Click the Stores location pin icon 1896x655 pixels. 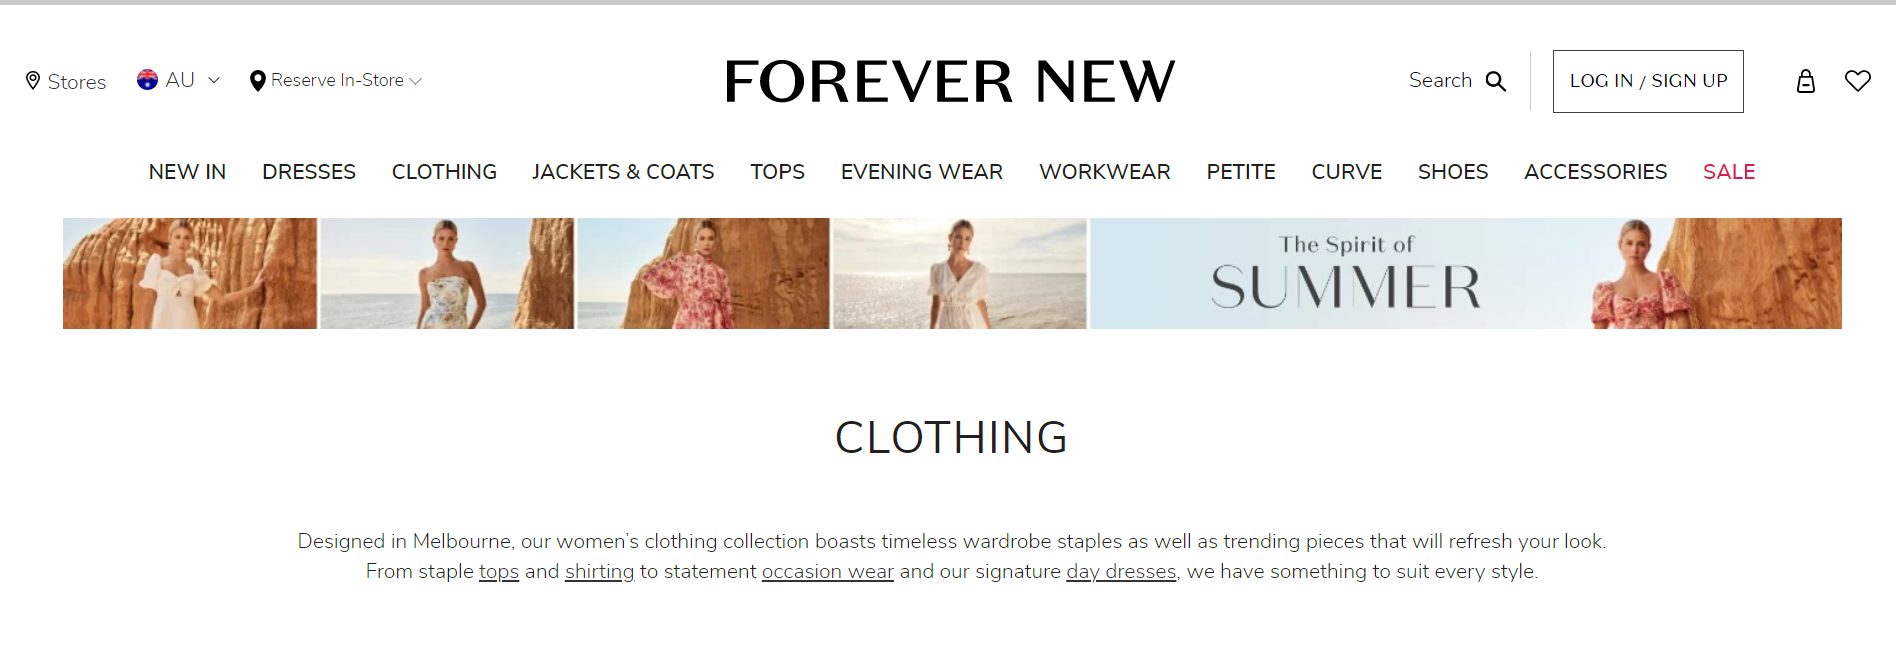point(33,81)
